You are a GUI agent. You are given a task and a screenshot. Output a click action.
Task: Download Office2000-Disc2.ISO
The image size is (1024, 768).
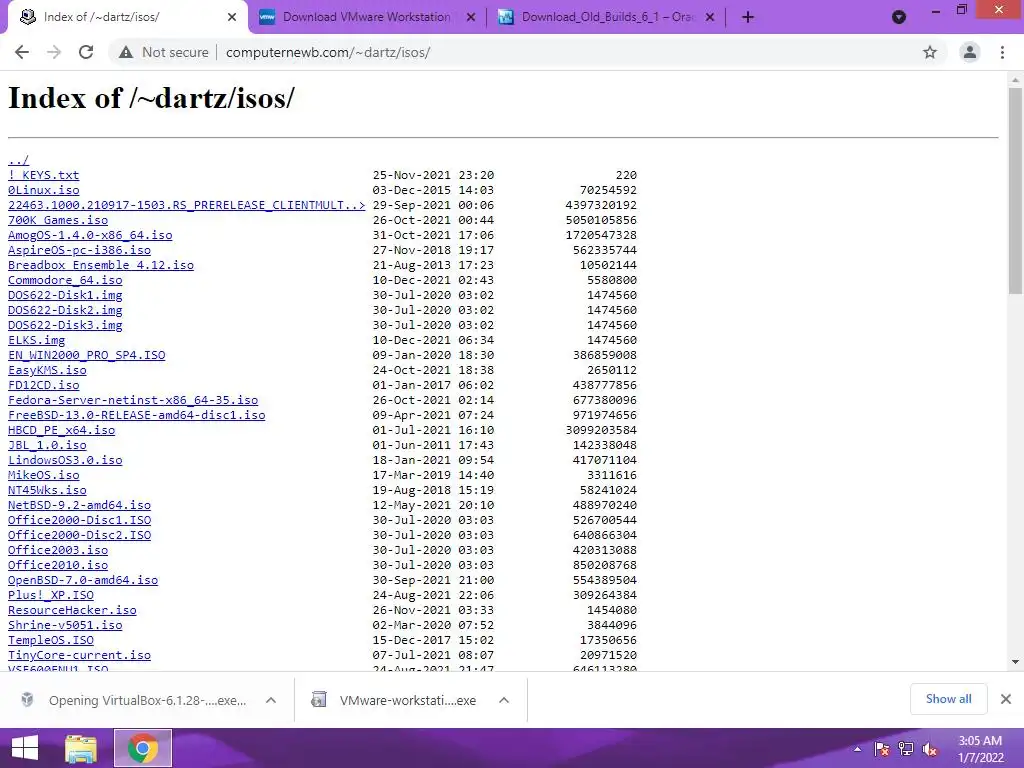pos(79,536)
